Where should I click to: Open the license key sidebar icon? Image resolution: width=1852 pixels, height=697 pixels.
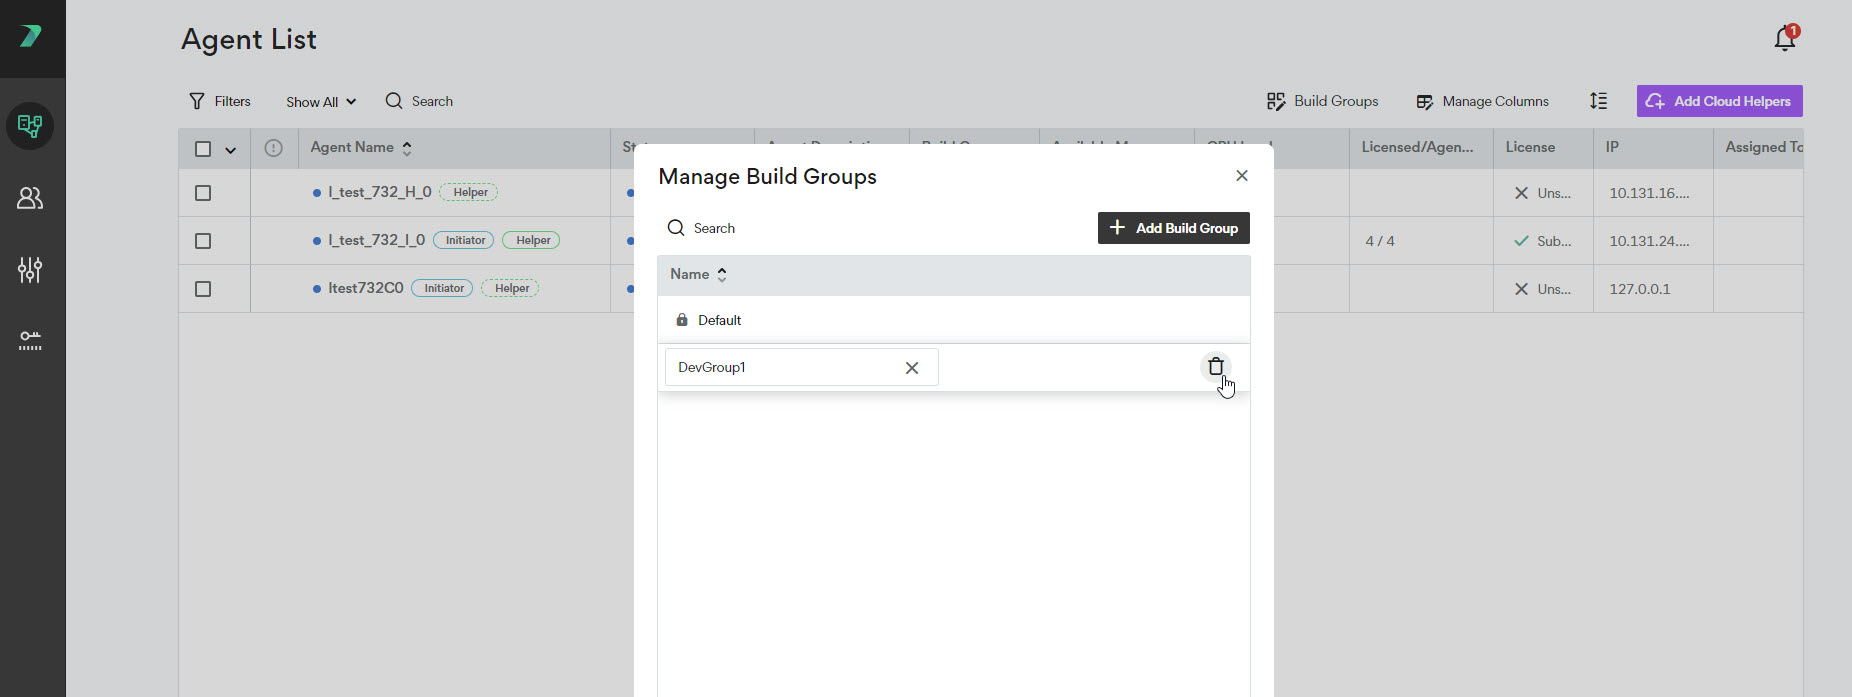click(30, 341)
